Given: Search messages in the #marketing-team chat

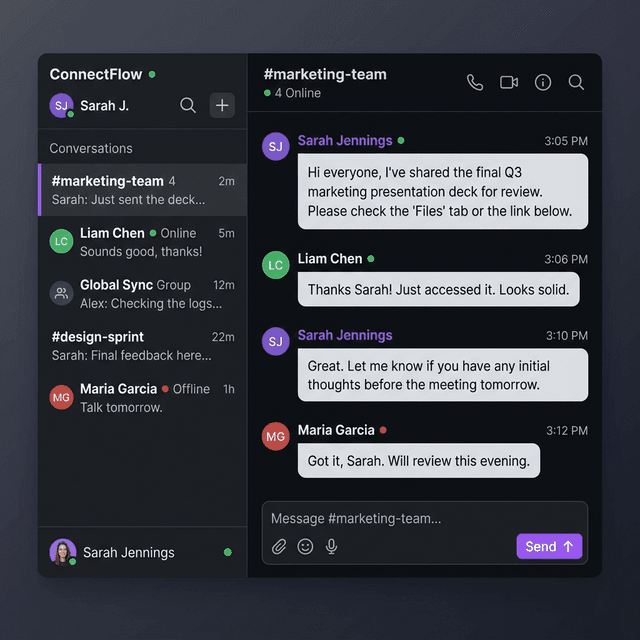Looking at the screenshot, I should pos(576,82).
